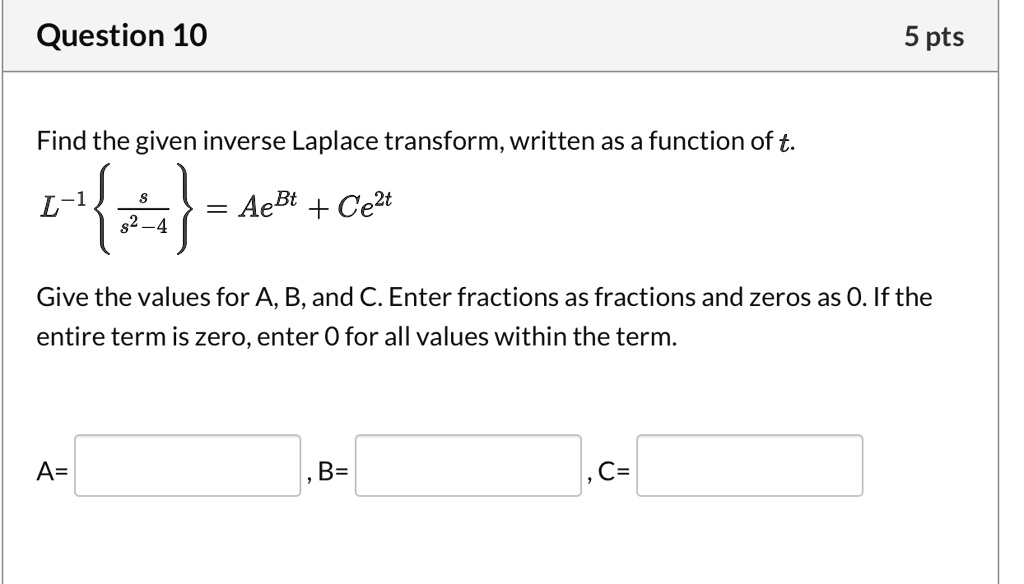Place cursor in the leftmost answer box
1024x584 pixels.
point(185,466)
